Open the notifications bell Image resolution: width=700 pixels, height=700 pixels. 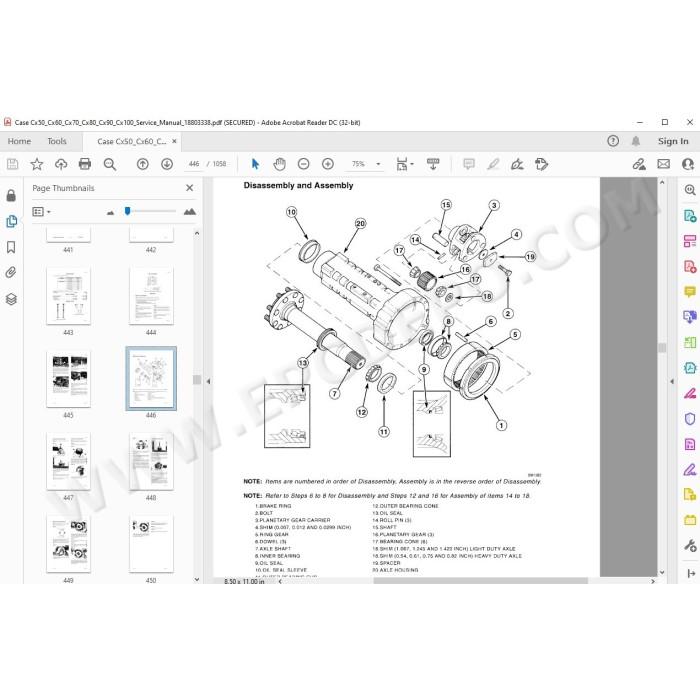click(x=636, y=141)
